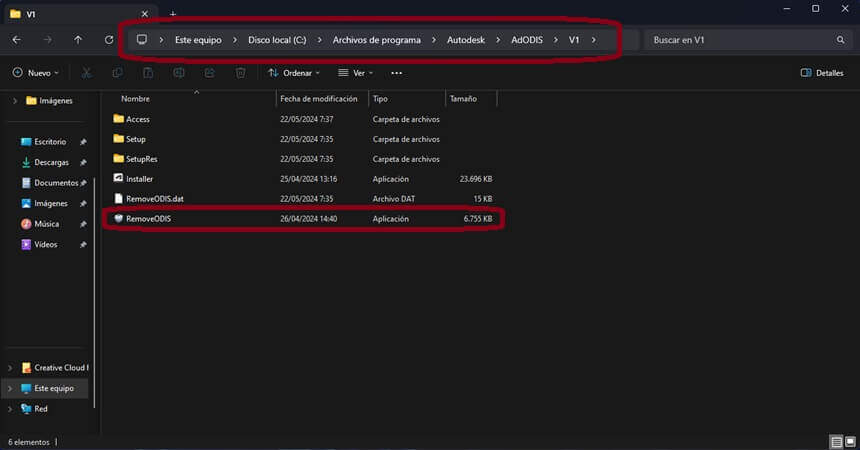Select Este equipo in sidebar
860x450 pixels.
click(x=47, y=388)
